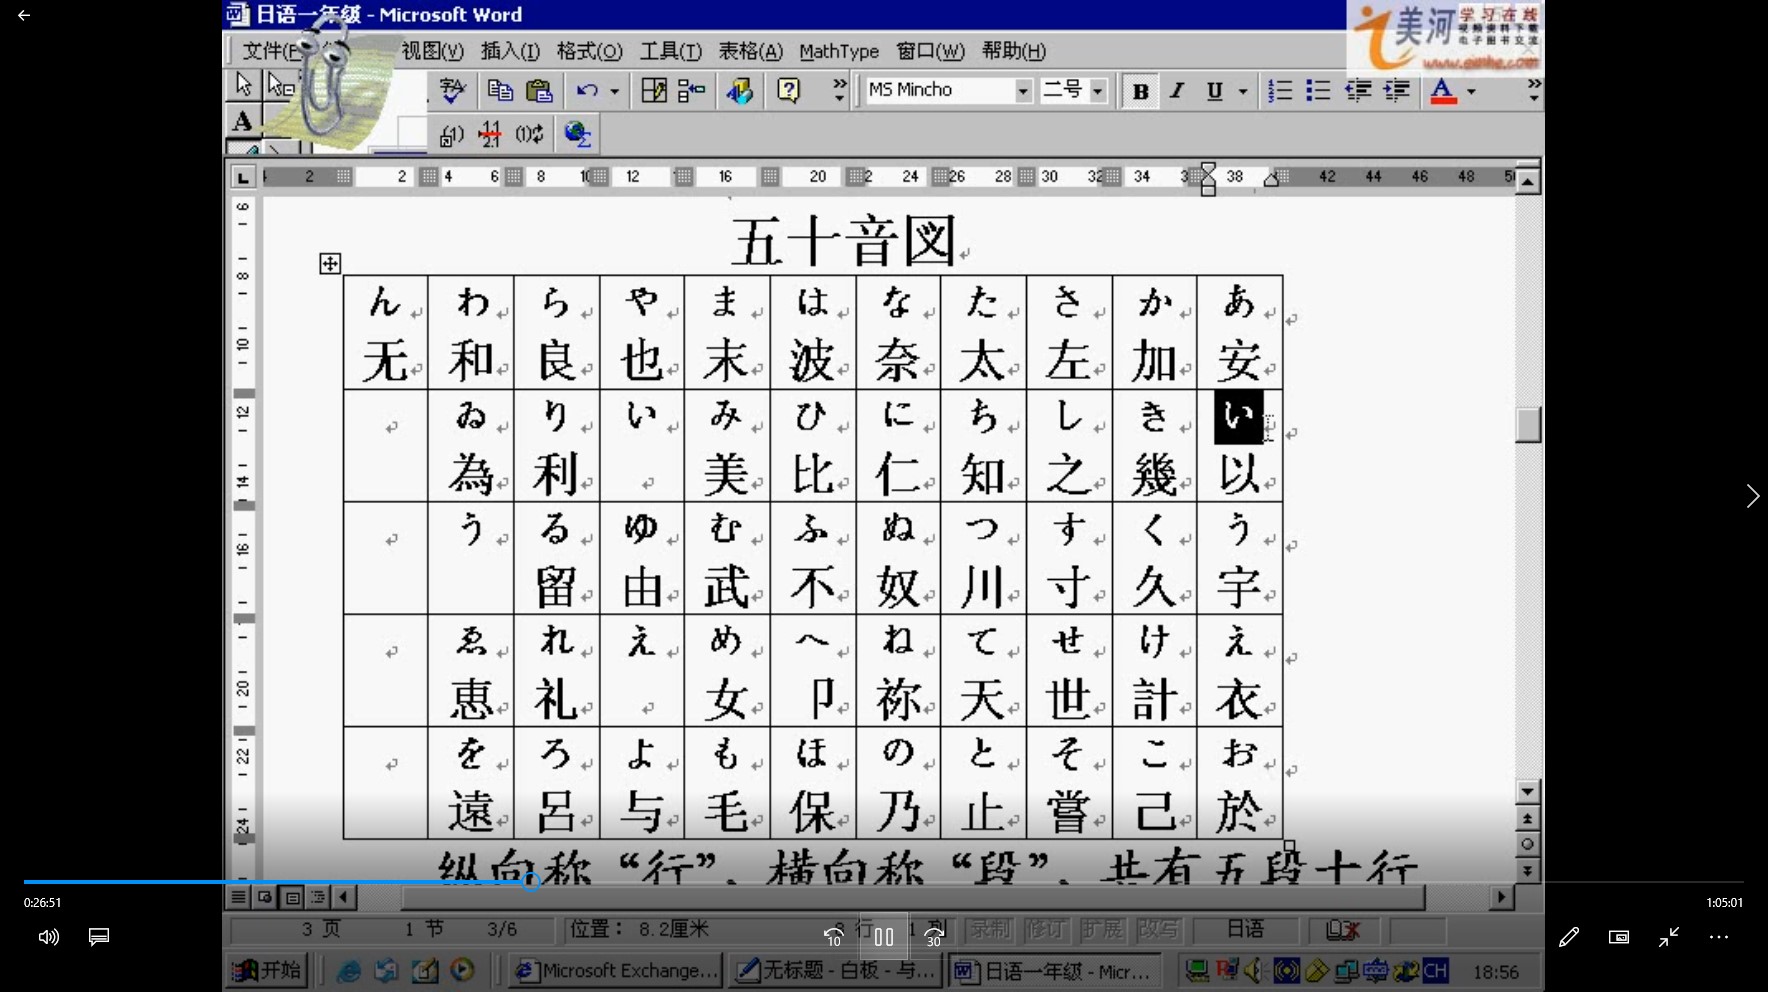Select Normal view icon at bottom left
Viewport: 1768px width, 992px height.
coord(238,897)
